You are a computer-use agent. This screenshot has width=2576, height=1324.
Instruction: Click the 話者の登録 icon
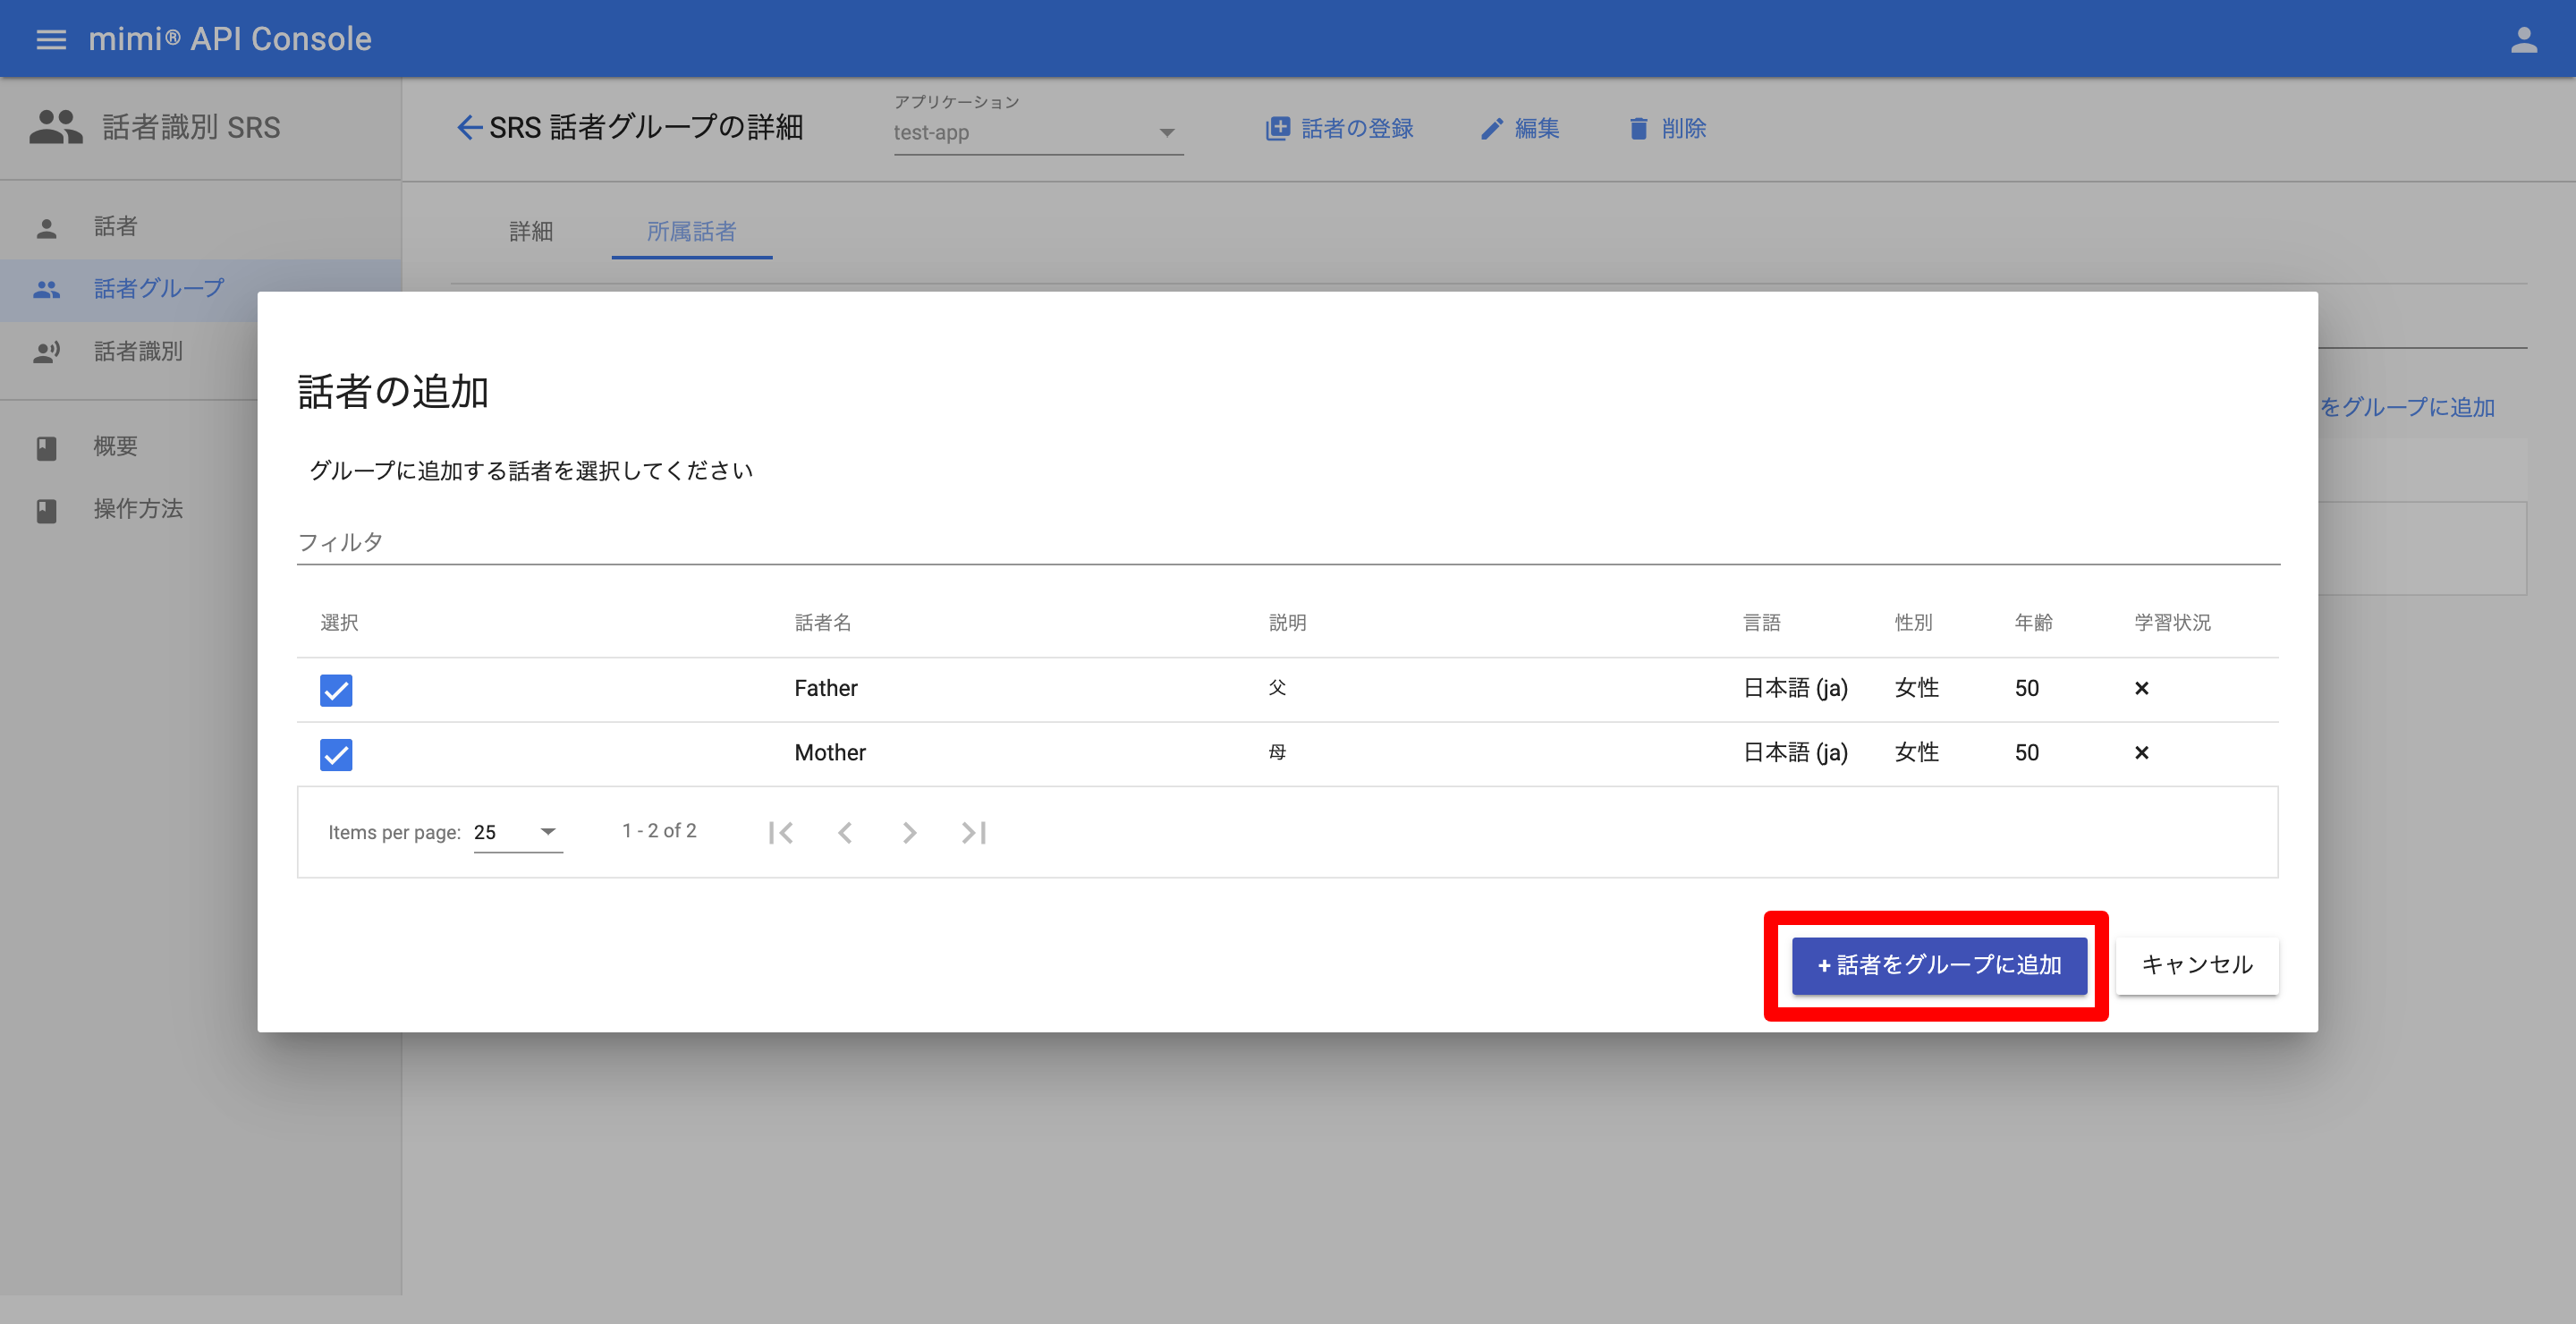[x=1277, y=129]
